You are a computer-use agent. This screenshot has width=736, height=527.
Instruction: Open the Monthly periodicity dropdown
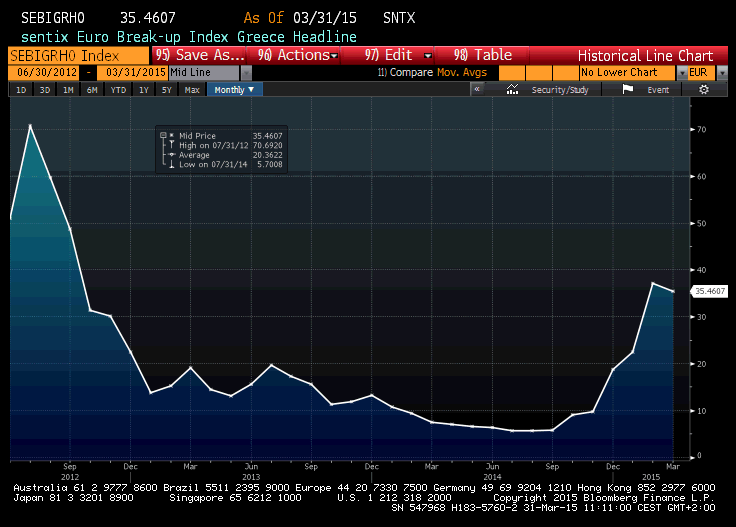pyautogui.click(x=235, y=90)
